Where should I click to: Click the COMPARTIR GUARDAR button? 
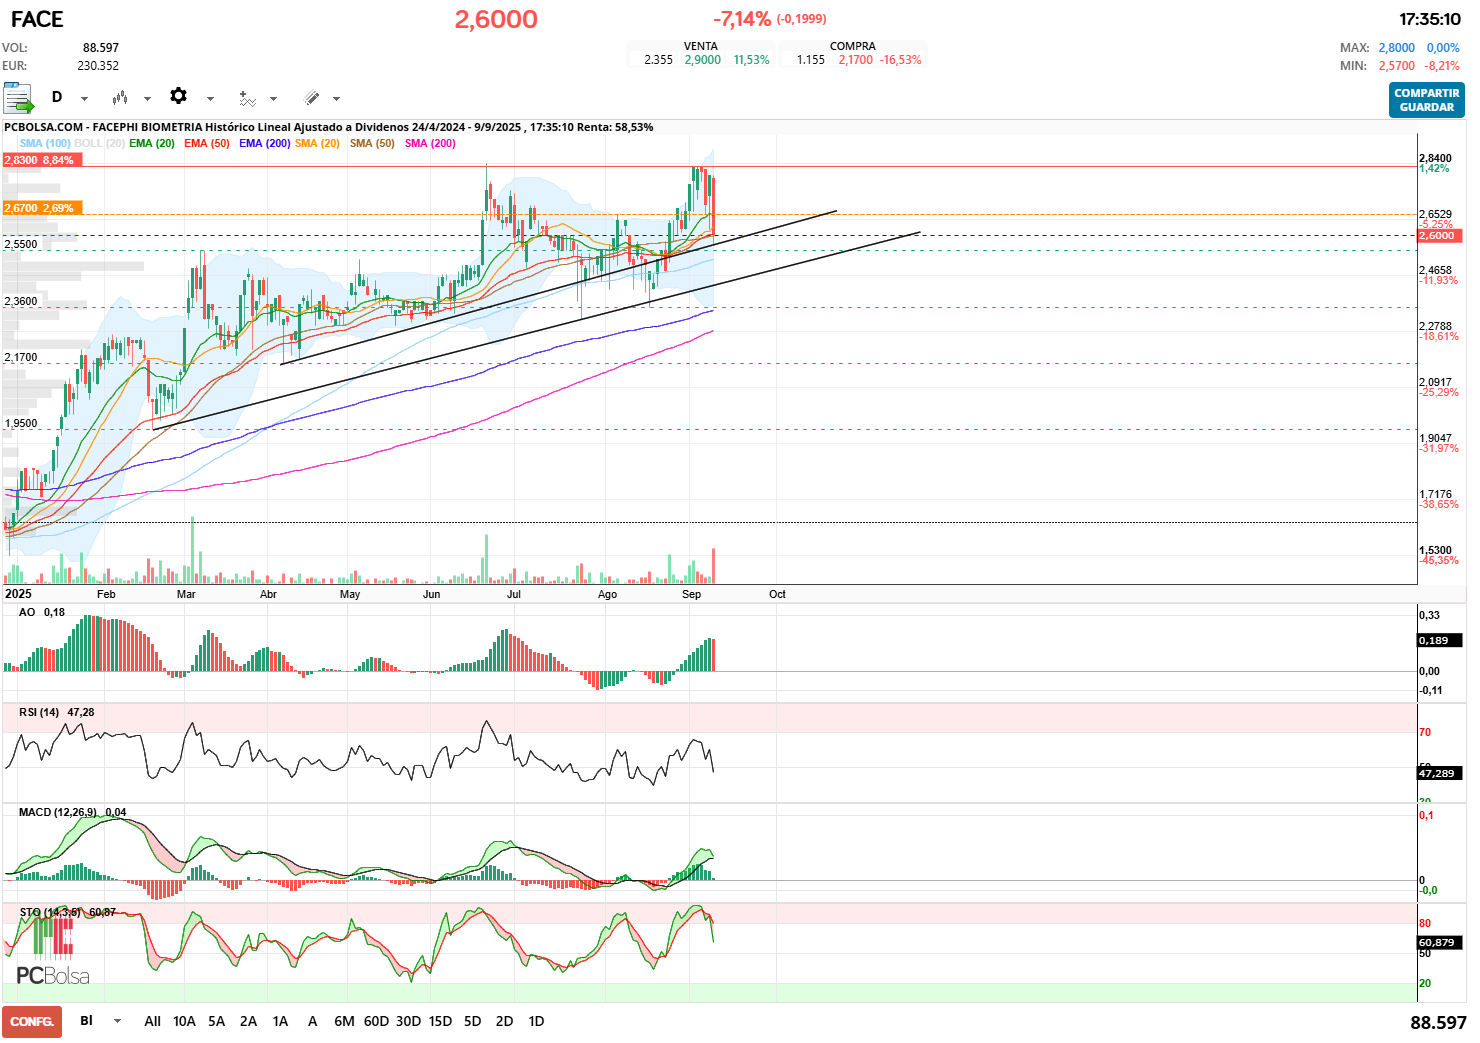point(1426,100)
